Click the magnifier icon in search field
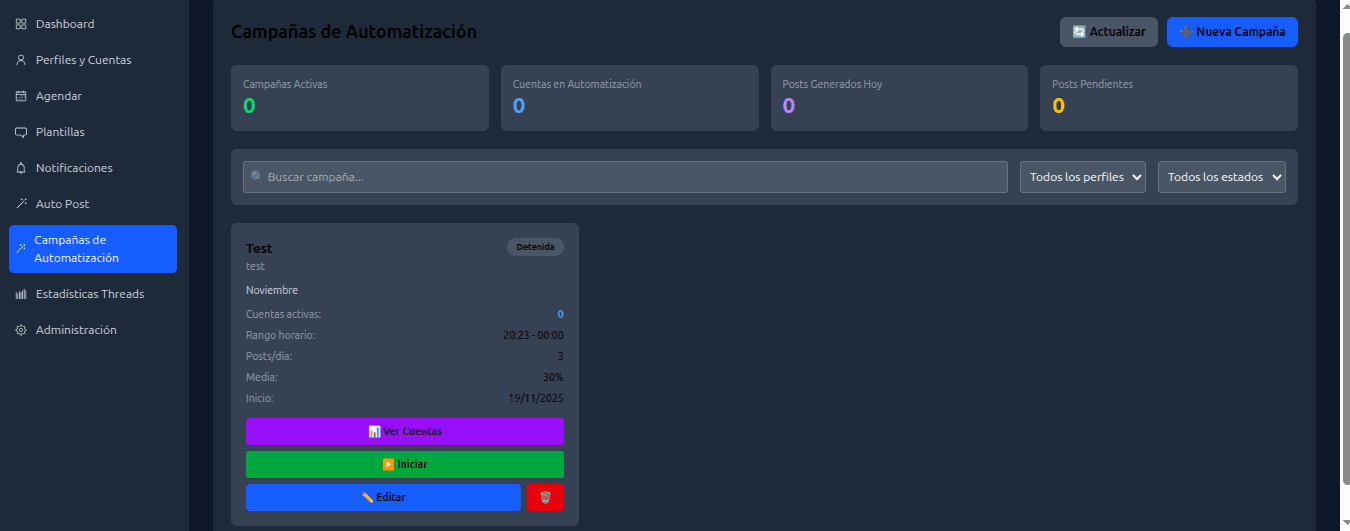 point(257,177)
